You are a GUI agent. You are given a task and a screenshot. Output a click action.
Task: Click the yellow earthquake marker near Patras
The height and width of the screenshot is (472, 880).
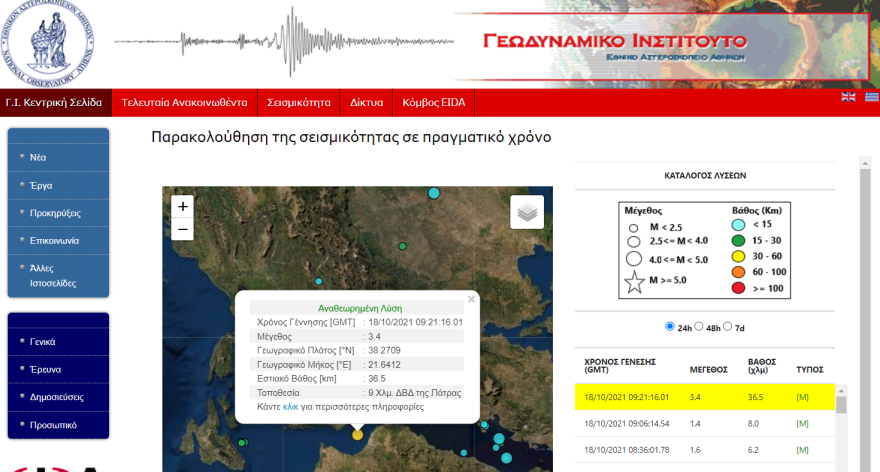358,434
